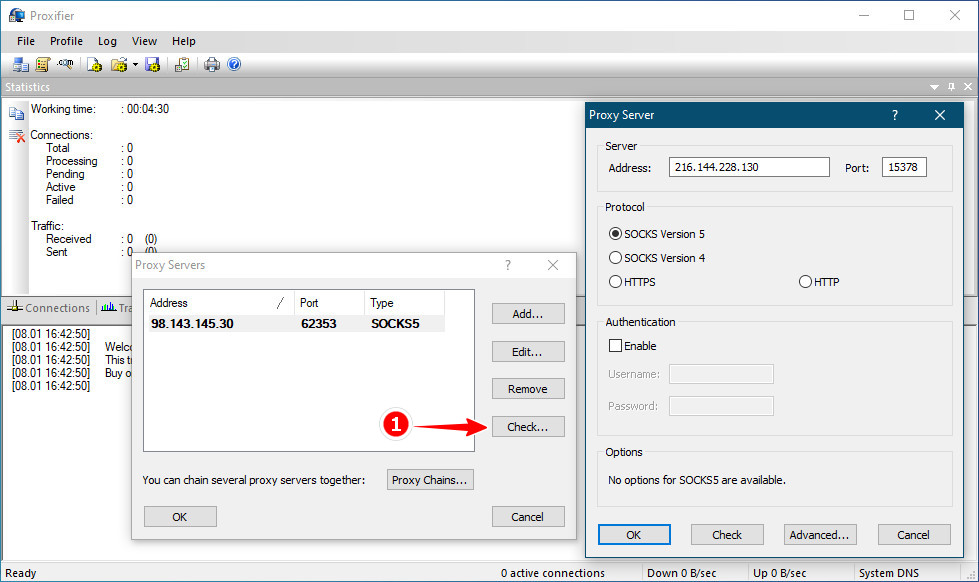Screen dimensions: 979x582
Task: Expand the open profile dropdown arrow
Action: [135, 64]
